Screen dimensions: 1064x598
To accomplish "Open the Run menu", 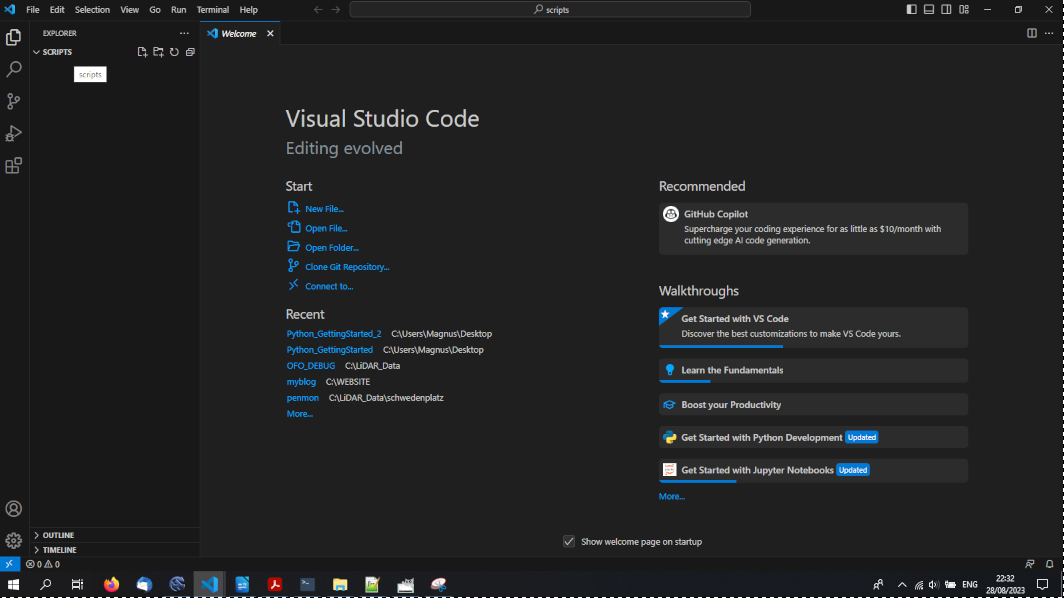I will coord(178,10).
